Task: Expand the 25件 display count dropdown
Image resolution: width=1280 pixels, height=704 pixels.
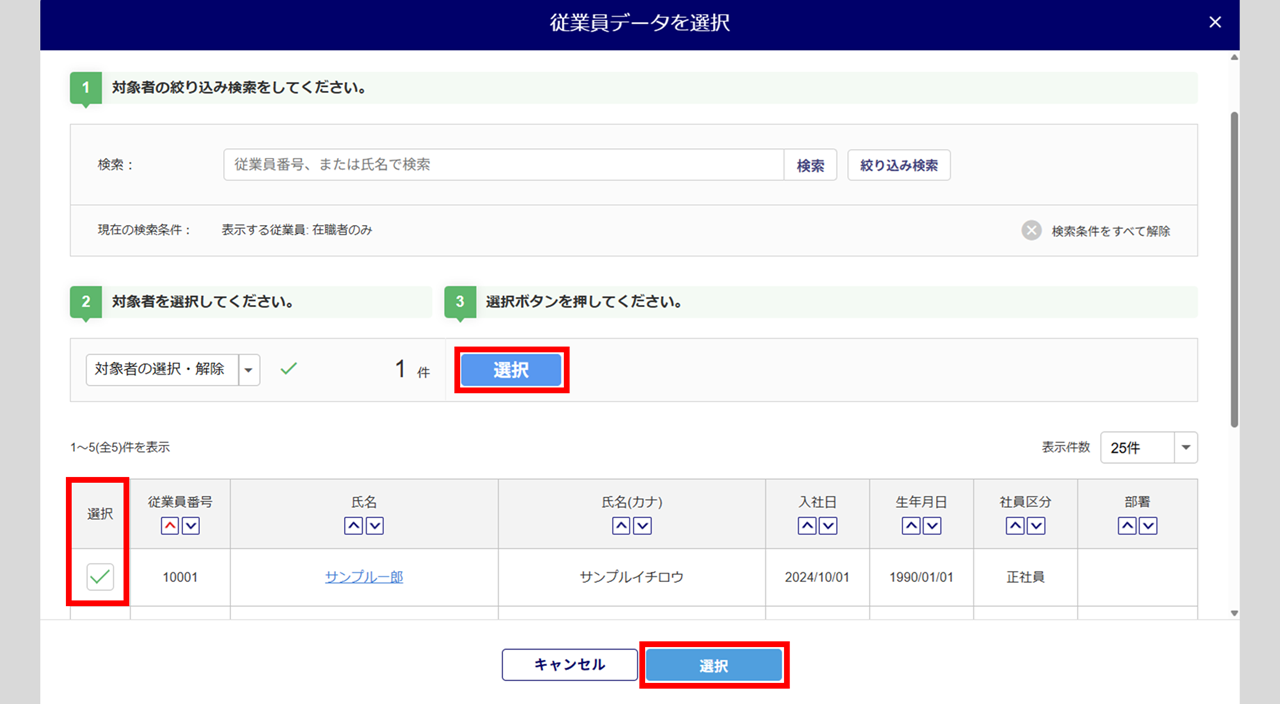Action: (1186, 448)
